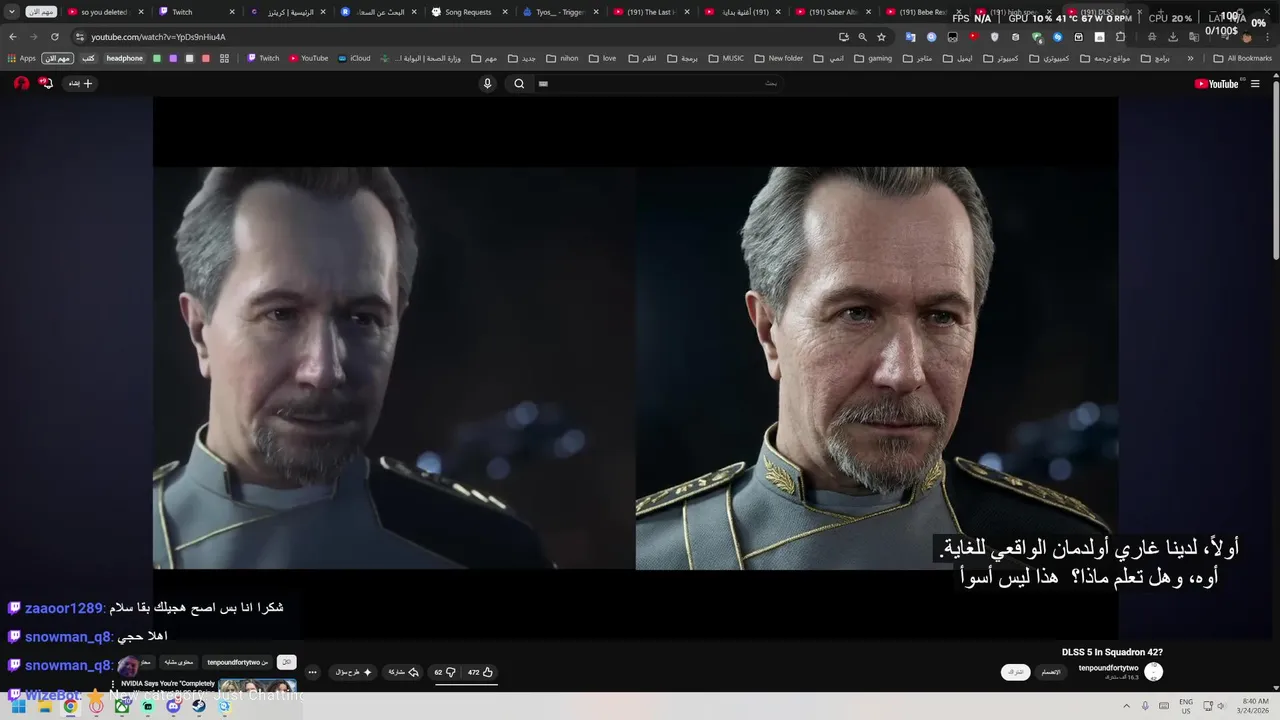
Task: Open the YouTube account avatar menu
Action: 21,83
